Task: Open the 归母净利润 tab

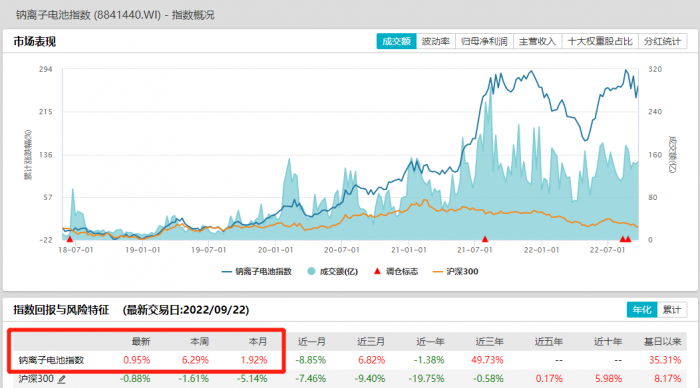Action: click(484, 42)
